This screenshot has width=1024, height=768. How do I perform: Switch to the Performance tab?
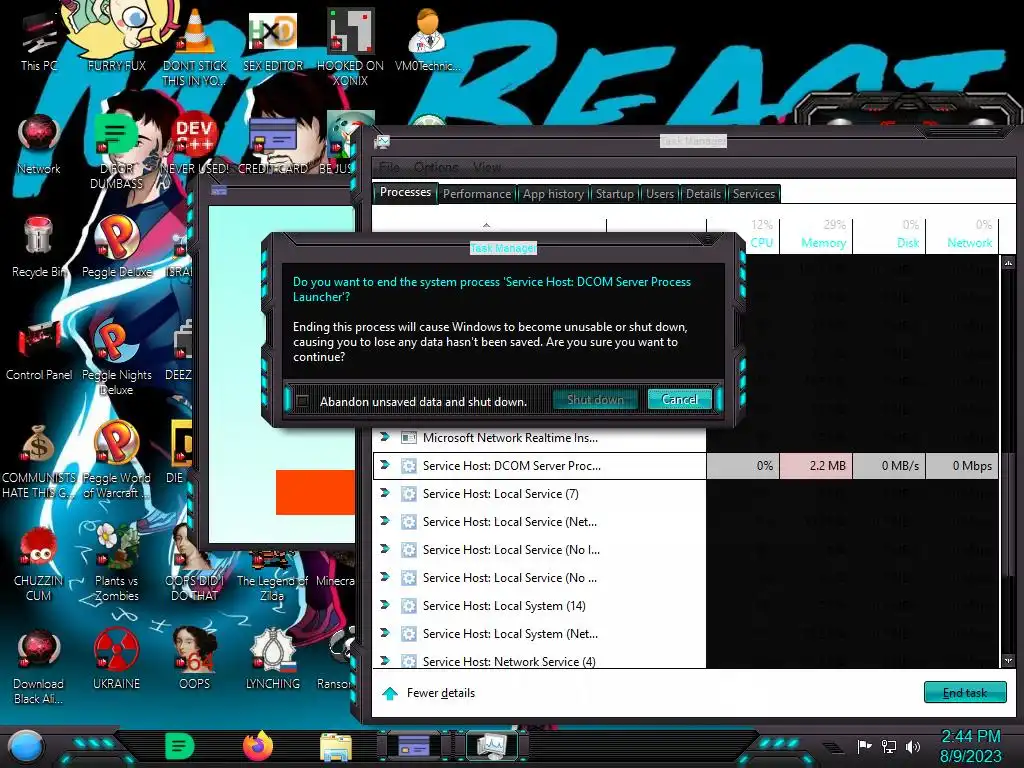click(x=477, y=194)
